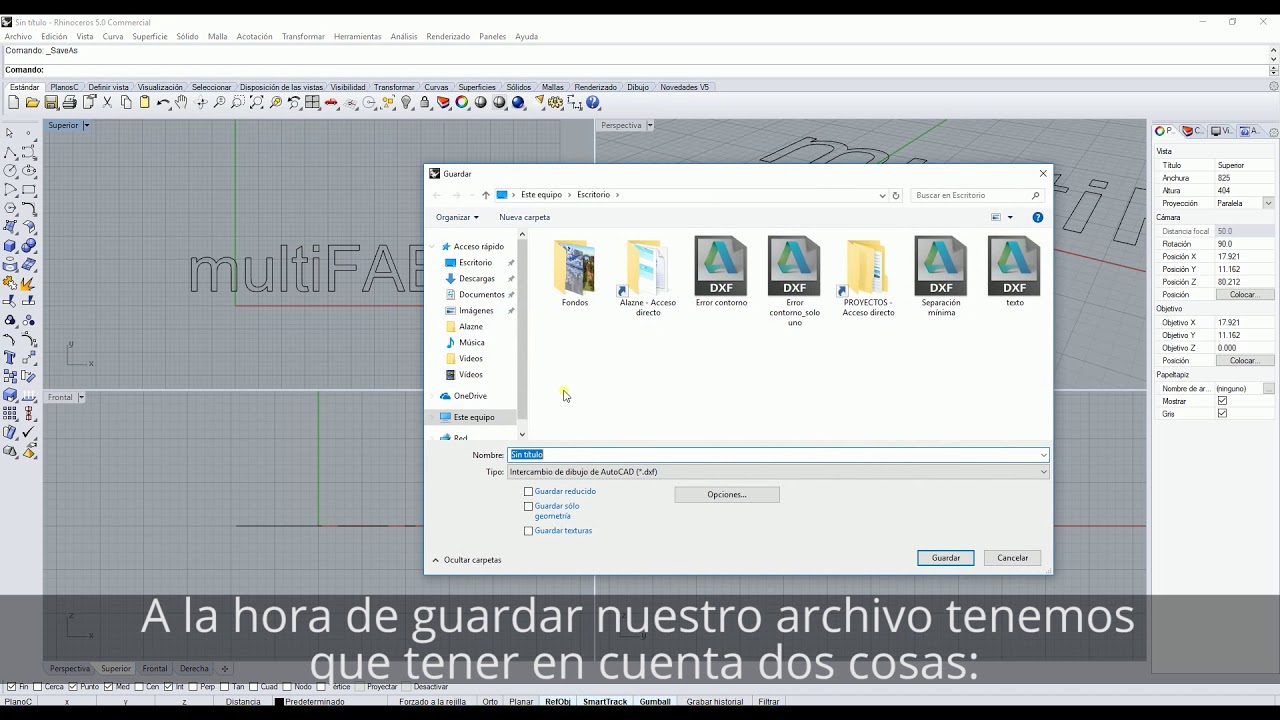Click the help icon in Guardar dialog
Image resolution: width=1280 pixels, height=720 pixels.
pos(1038,217)
